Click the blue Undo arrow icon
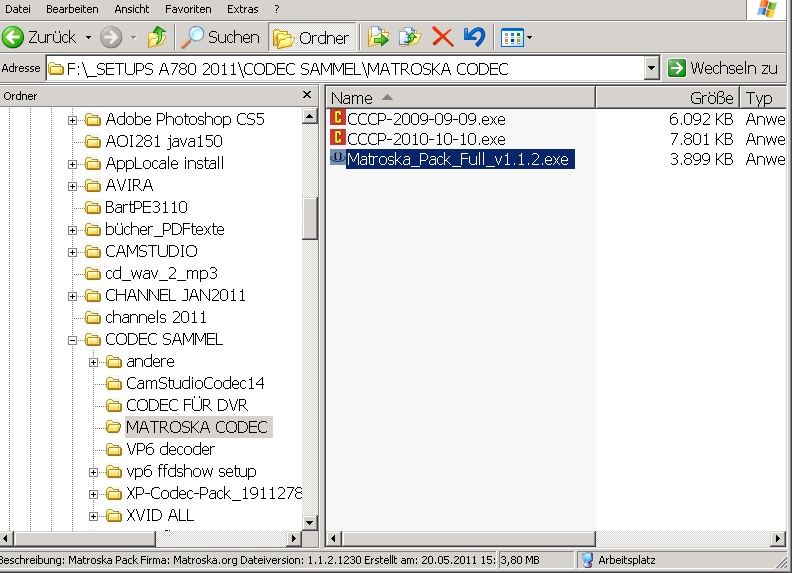Screen dimensions: 792x573 (x=474, y=38)
